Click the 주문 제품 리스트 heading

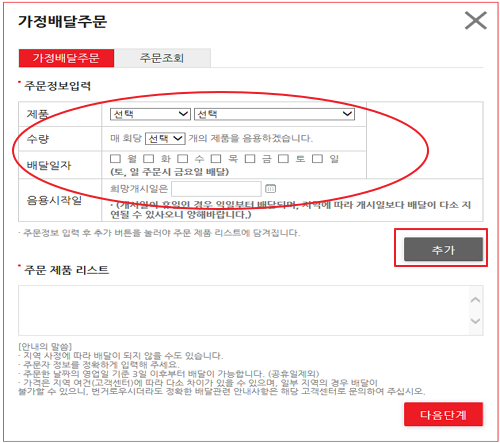point(66,270)
